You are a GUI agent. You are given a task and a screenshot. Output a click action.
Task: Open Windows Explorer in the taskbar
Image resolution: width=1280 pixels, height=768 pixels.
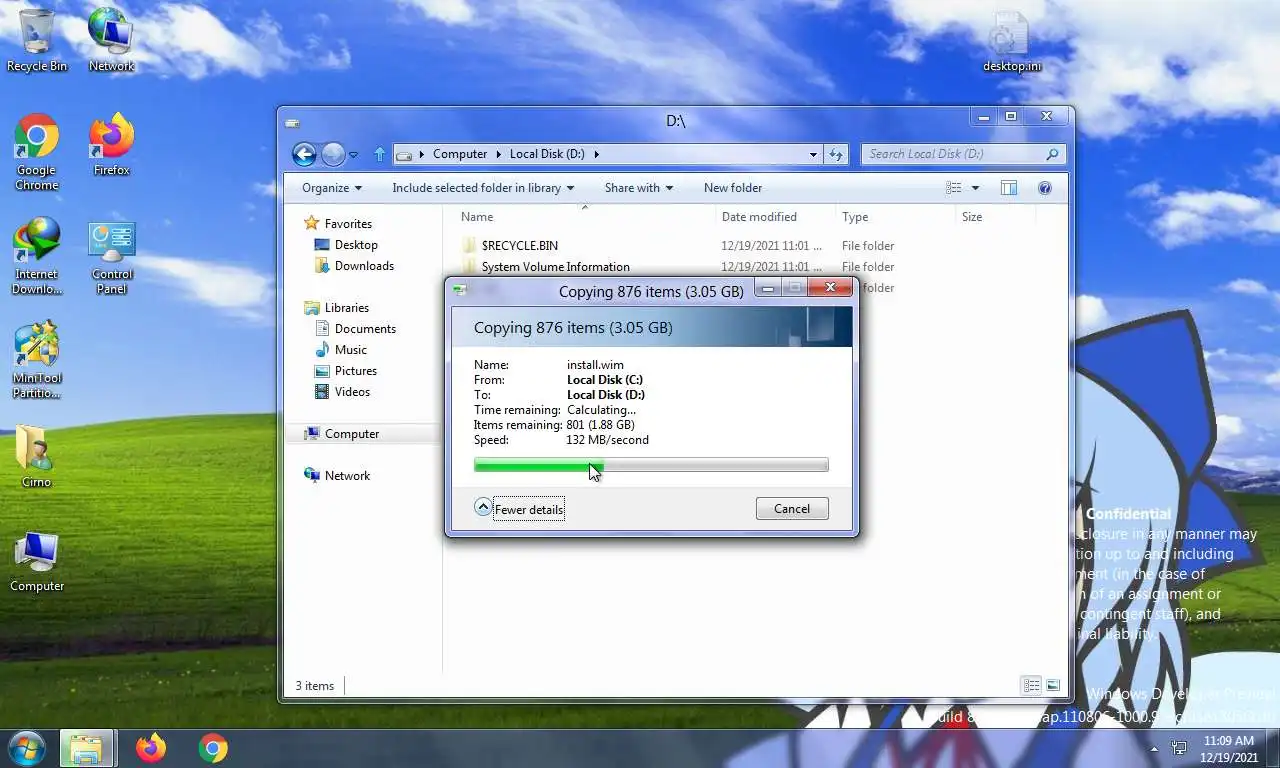click(86, 748)
